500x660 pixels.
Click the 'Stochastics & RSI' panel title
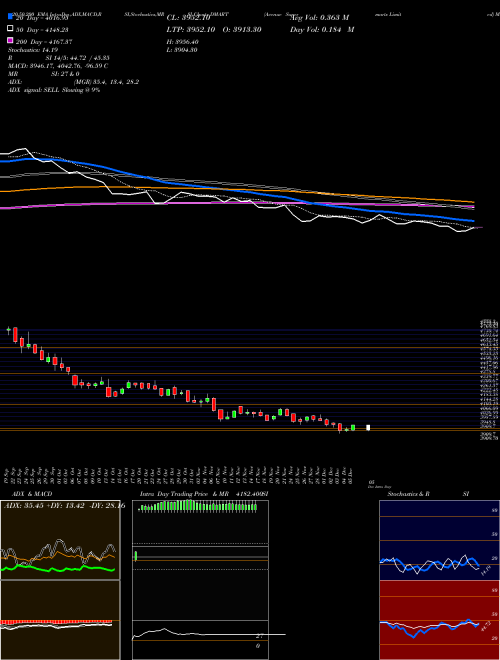[428, 494]
